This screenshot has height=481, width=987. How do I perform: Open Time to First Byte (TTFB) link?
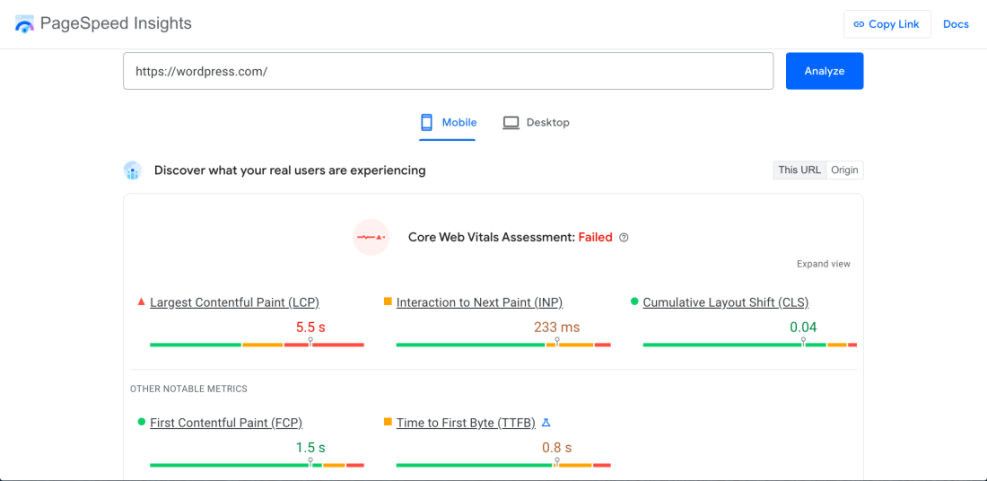pyautogui.click(x=466, y=422)
